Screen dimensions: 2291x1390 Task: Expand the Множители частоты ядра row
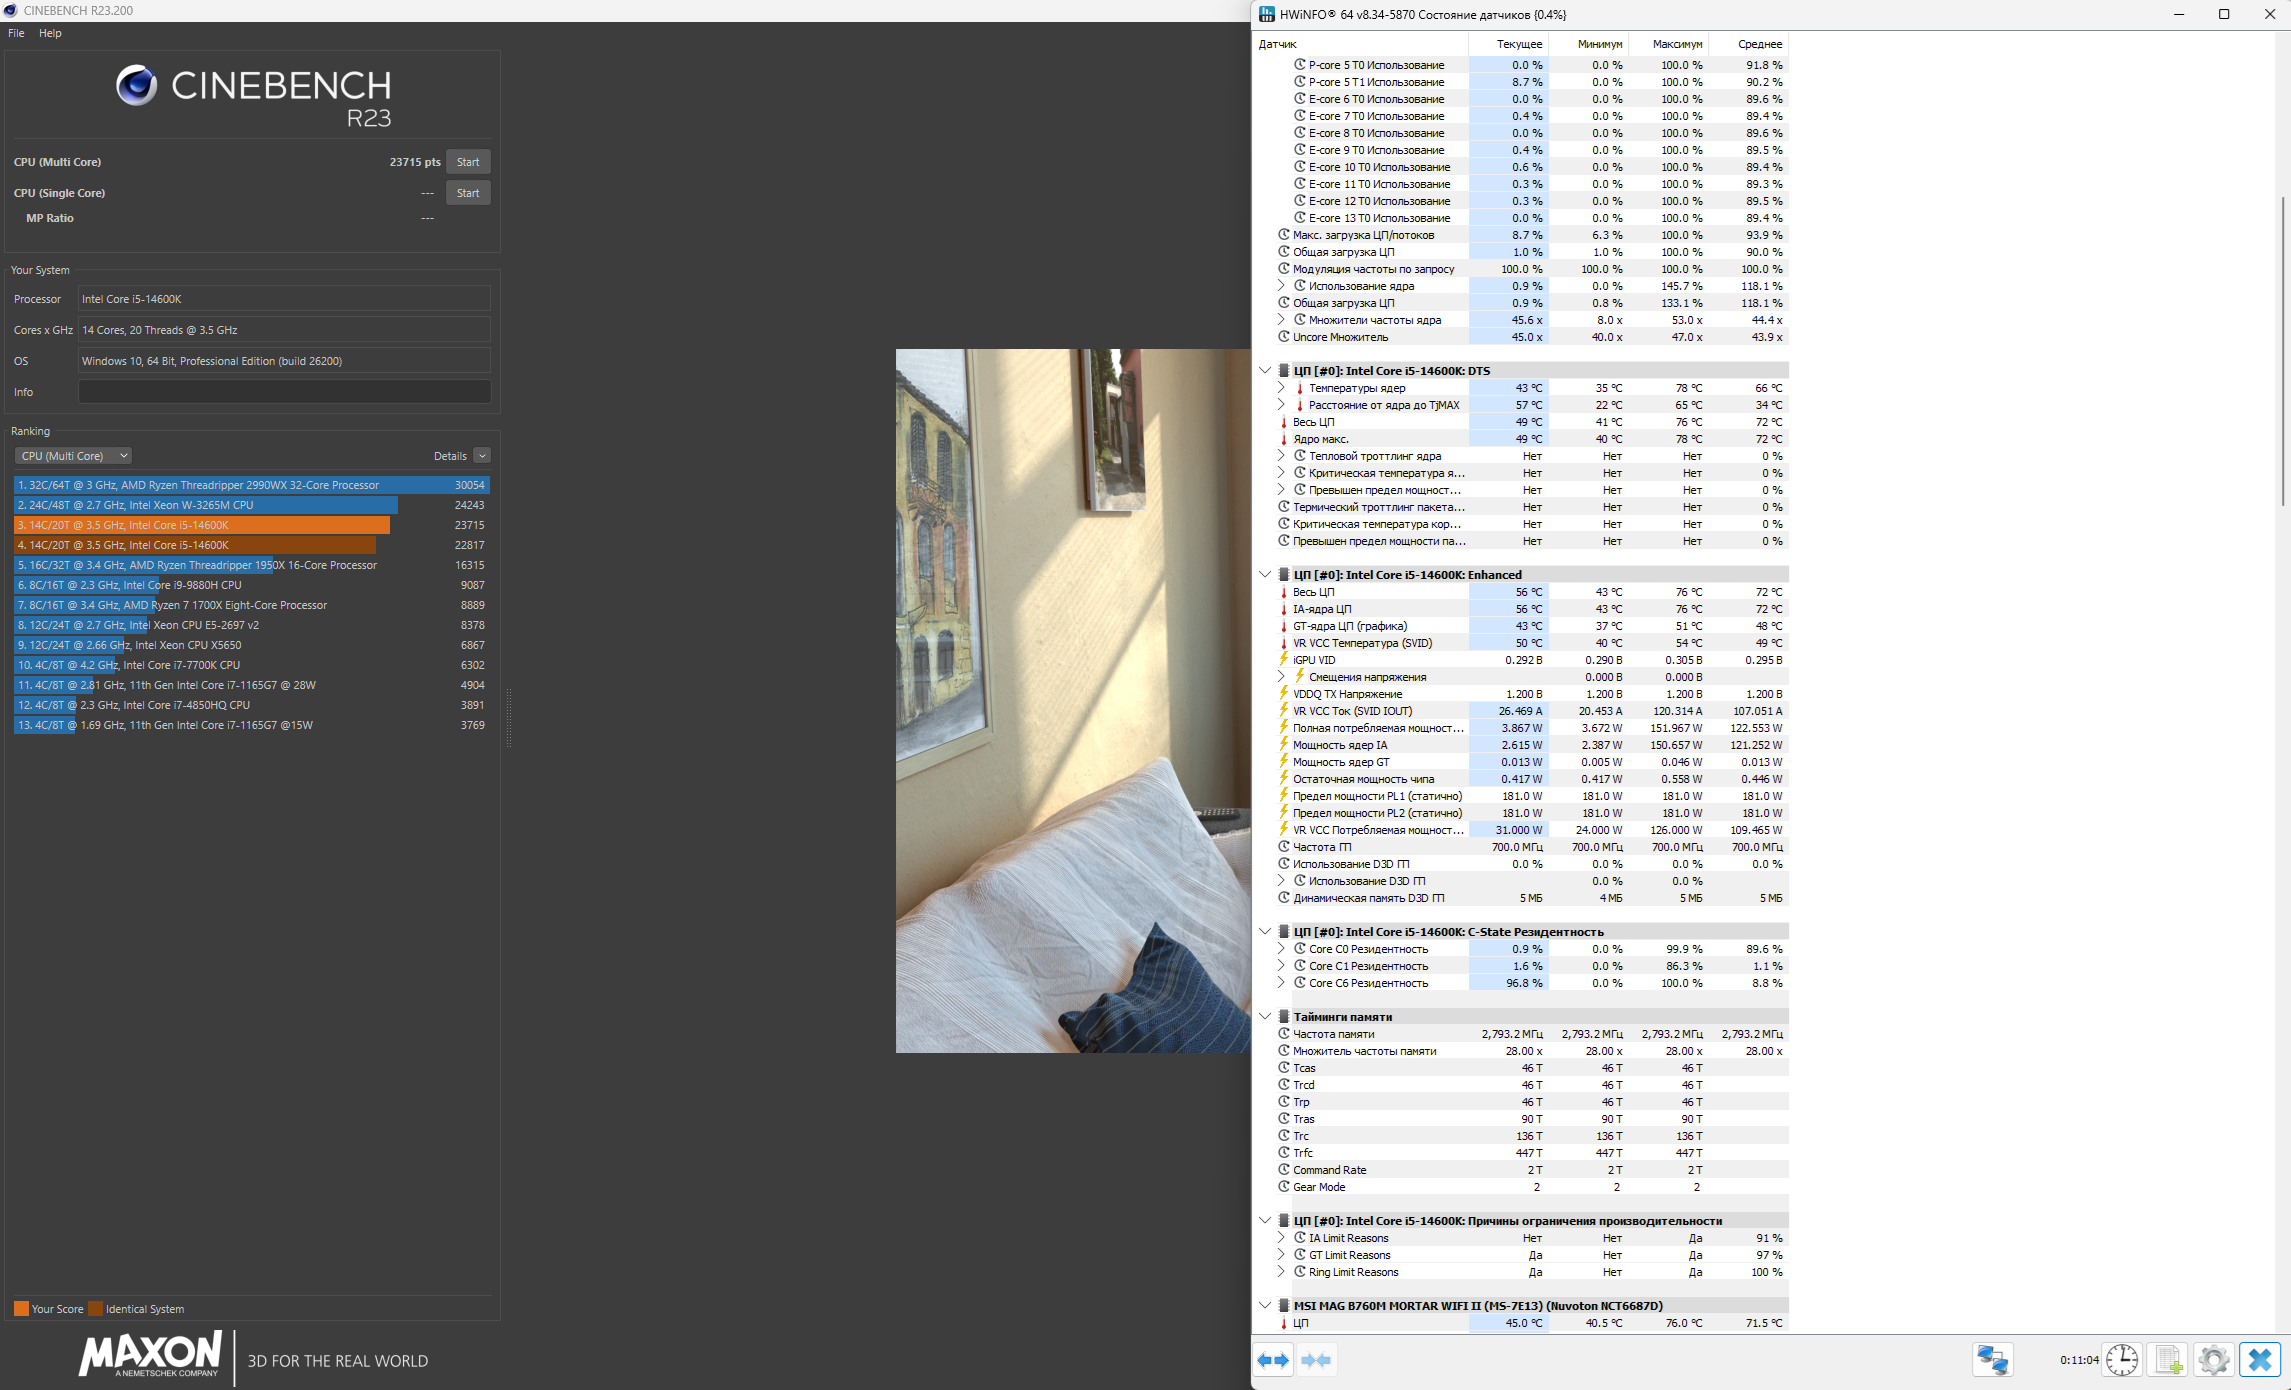click(x=1281, y=320)
